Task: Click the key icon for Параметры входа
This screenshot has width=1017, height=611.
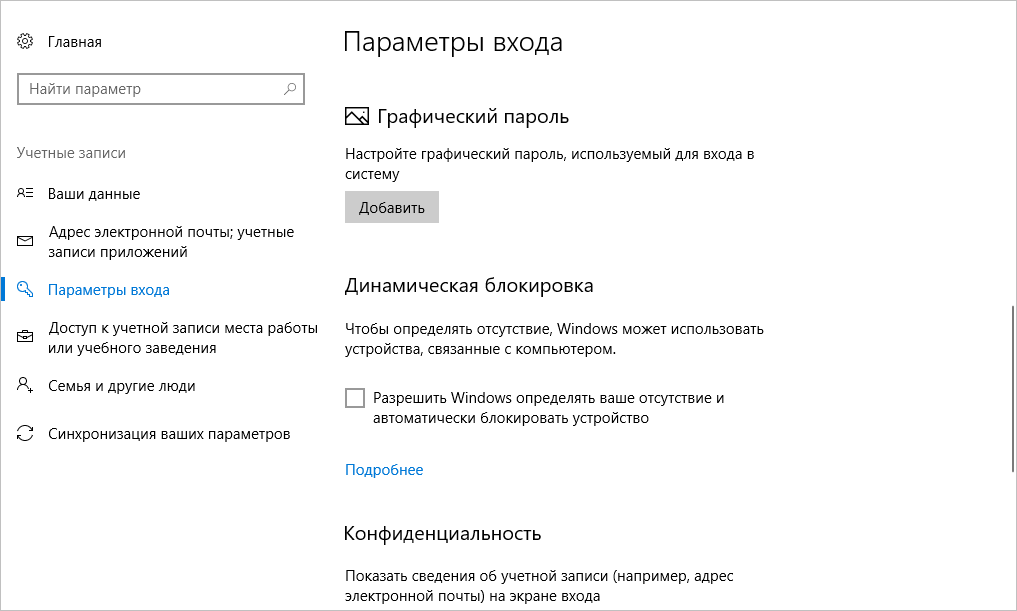Action: click(25, 289)
